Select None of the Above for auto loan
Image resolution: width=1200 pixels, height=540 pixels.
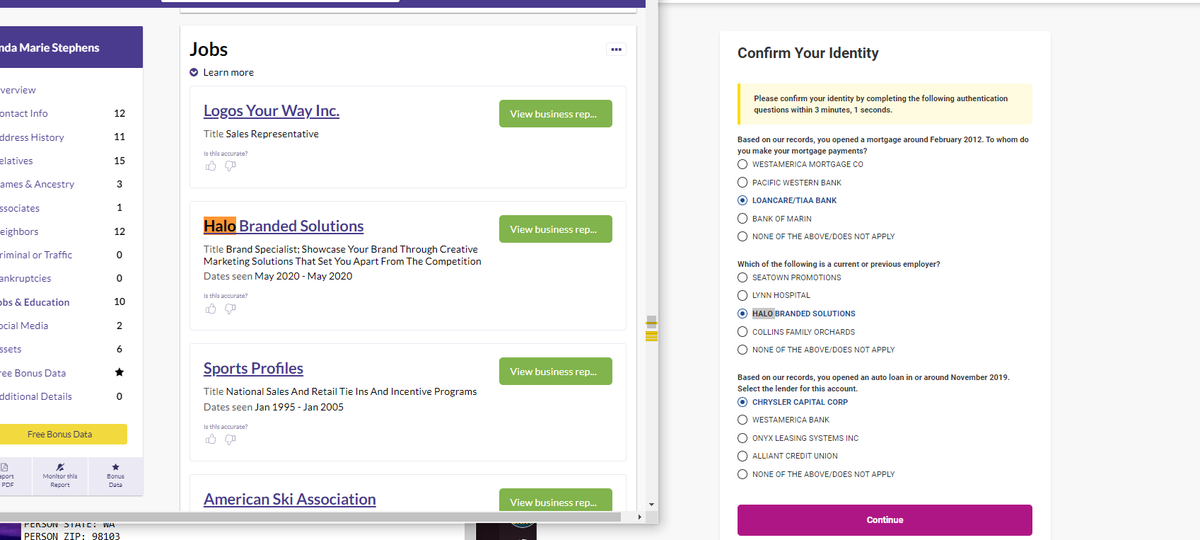[742, 474]
